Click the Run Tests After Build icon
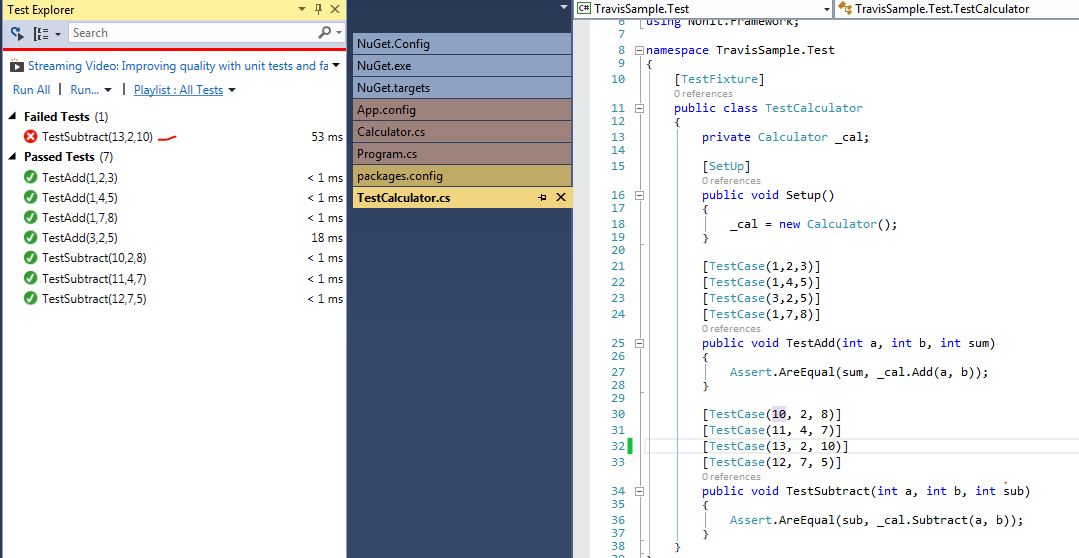This screenshot has width=1079, height=558. [x=18, y=33]
